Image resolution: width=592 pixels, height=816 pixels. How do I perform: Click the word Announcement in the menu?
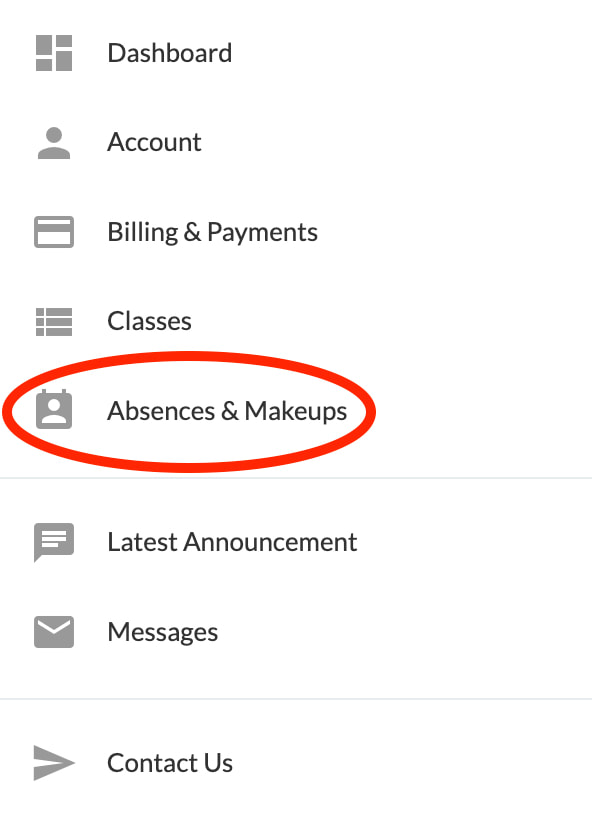coord(270,542)
